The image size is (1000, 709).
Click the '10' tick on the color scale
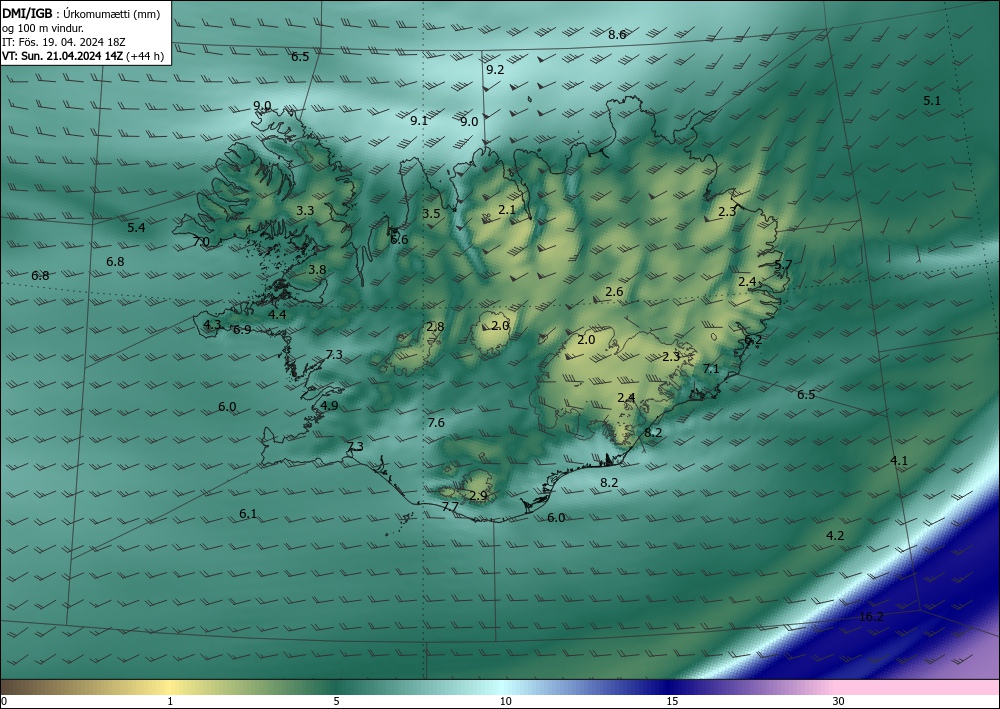coord(505,701)
